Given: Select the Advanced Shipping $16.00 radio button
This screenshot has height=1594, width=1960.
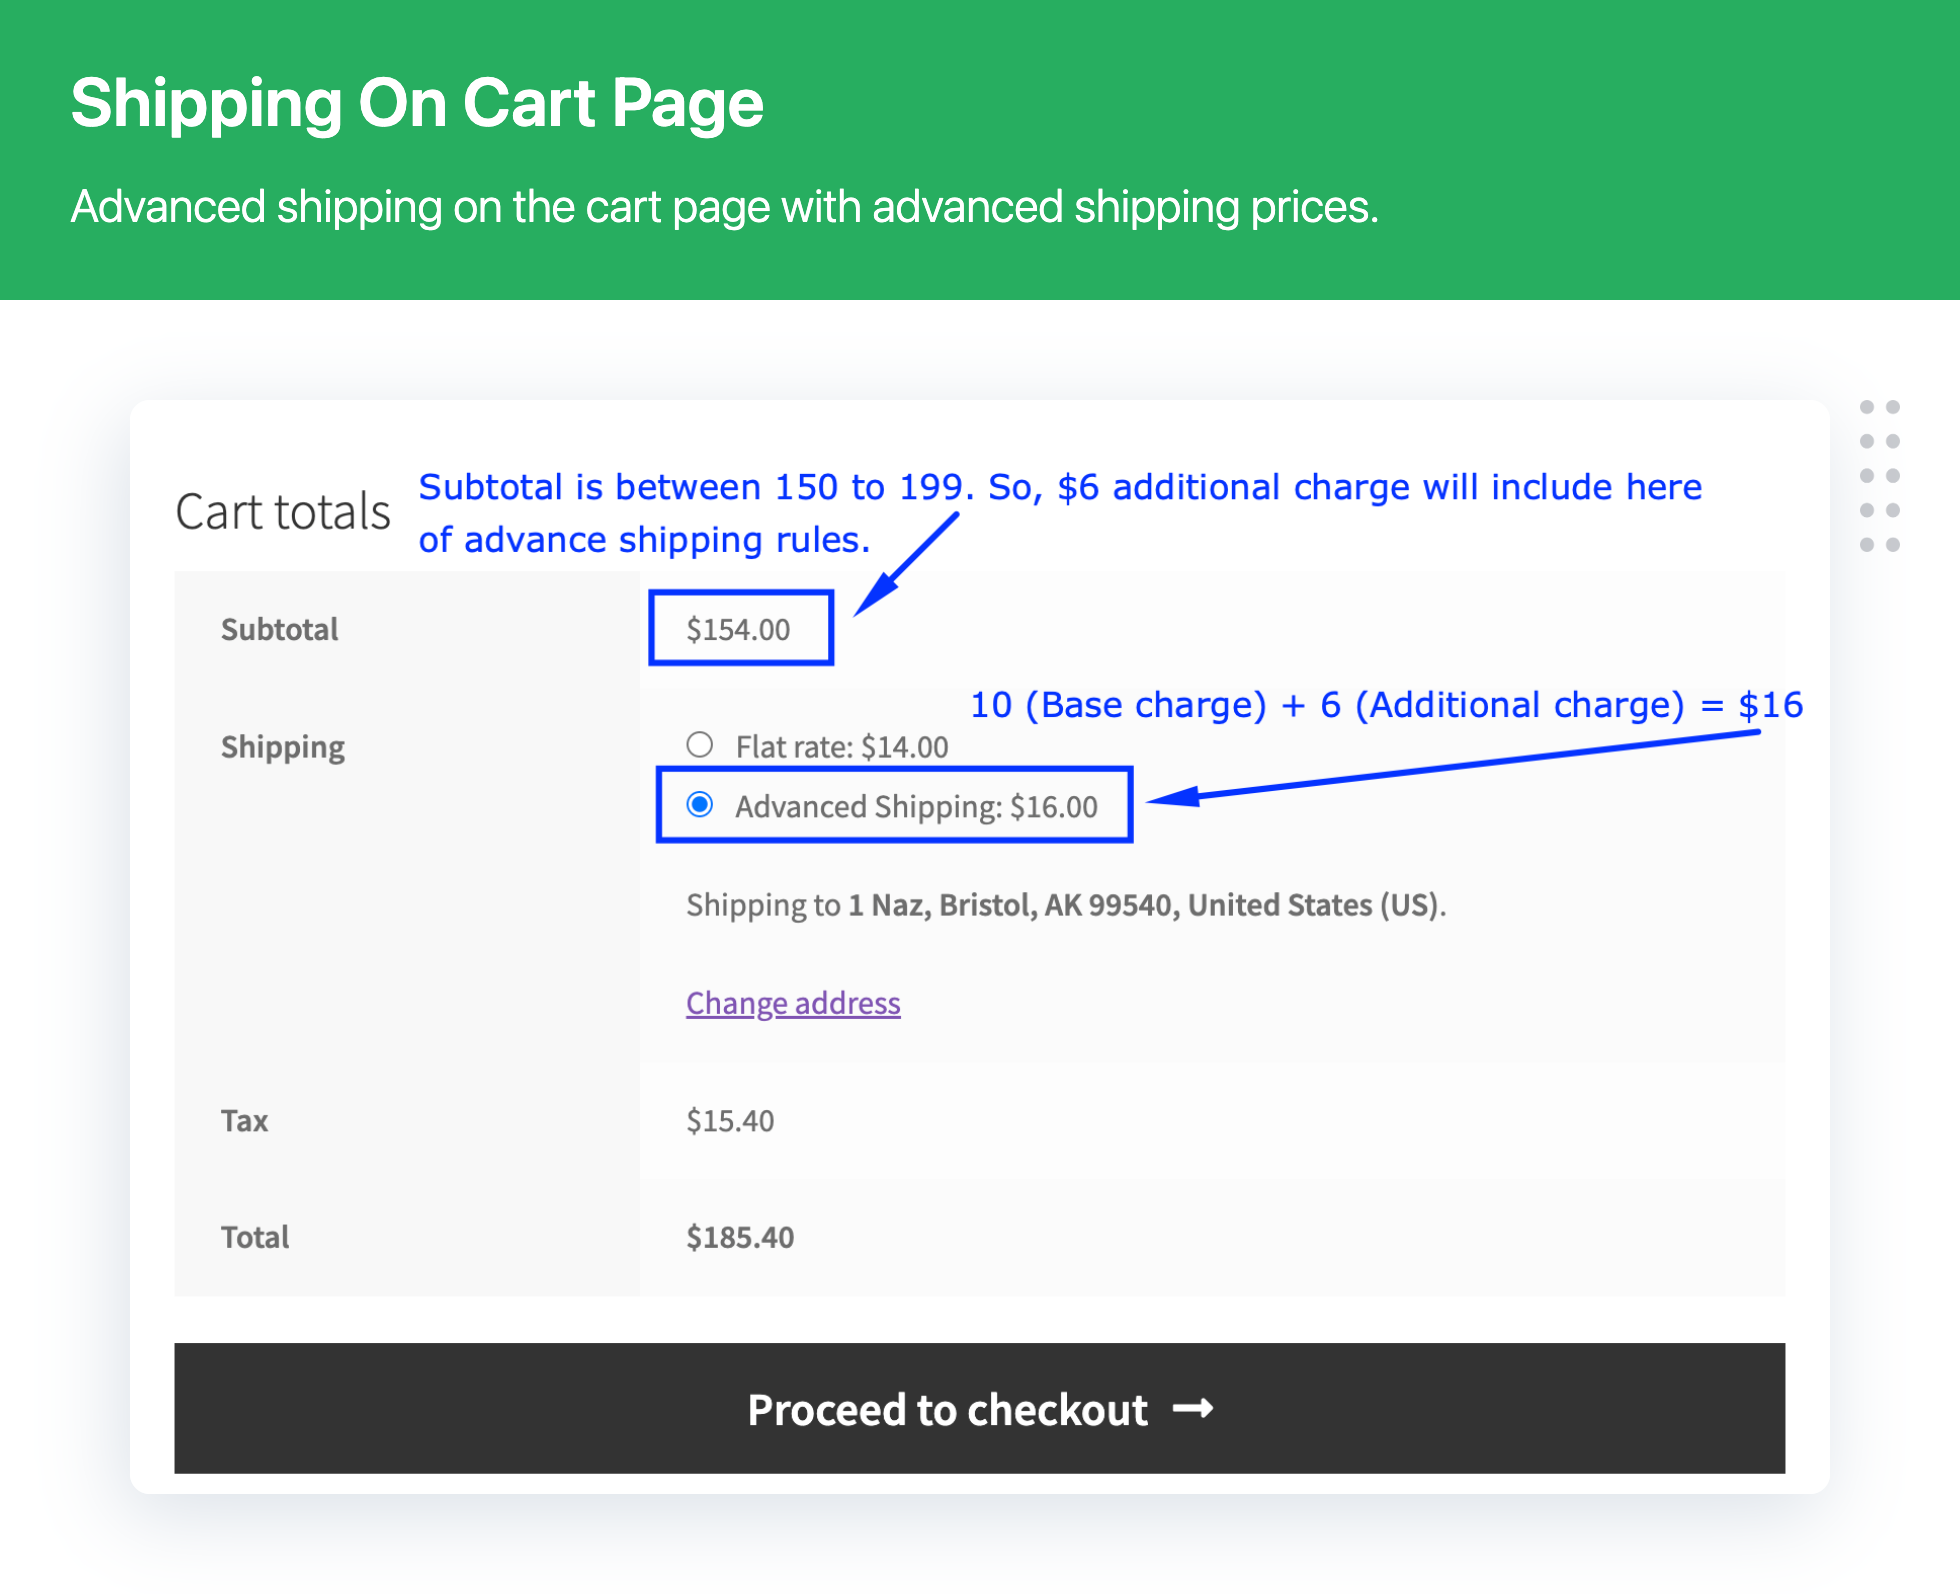Looking at the screenshot, I should click(x=700, y=805).
